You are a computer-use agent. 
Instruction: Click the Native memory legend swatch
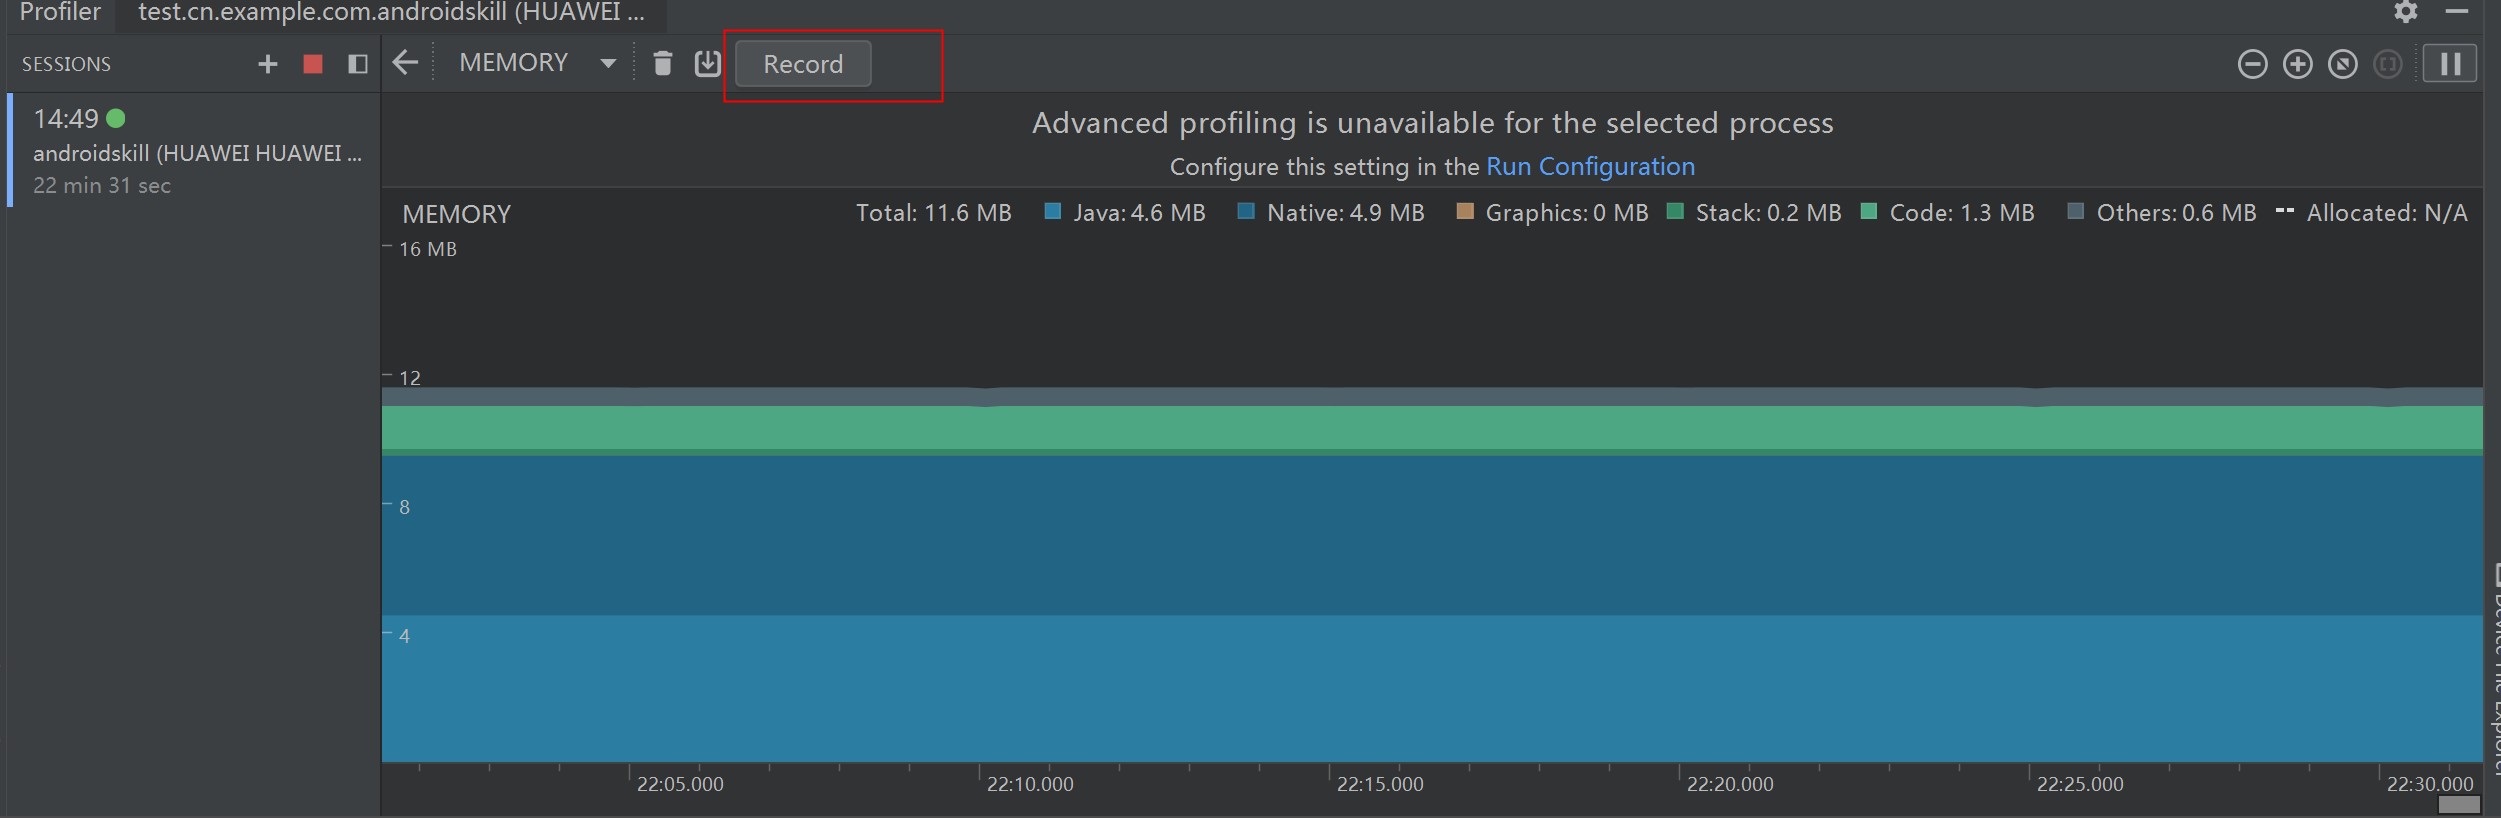click(x=1245, y=211)
